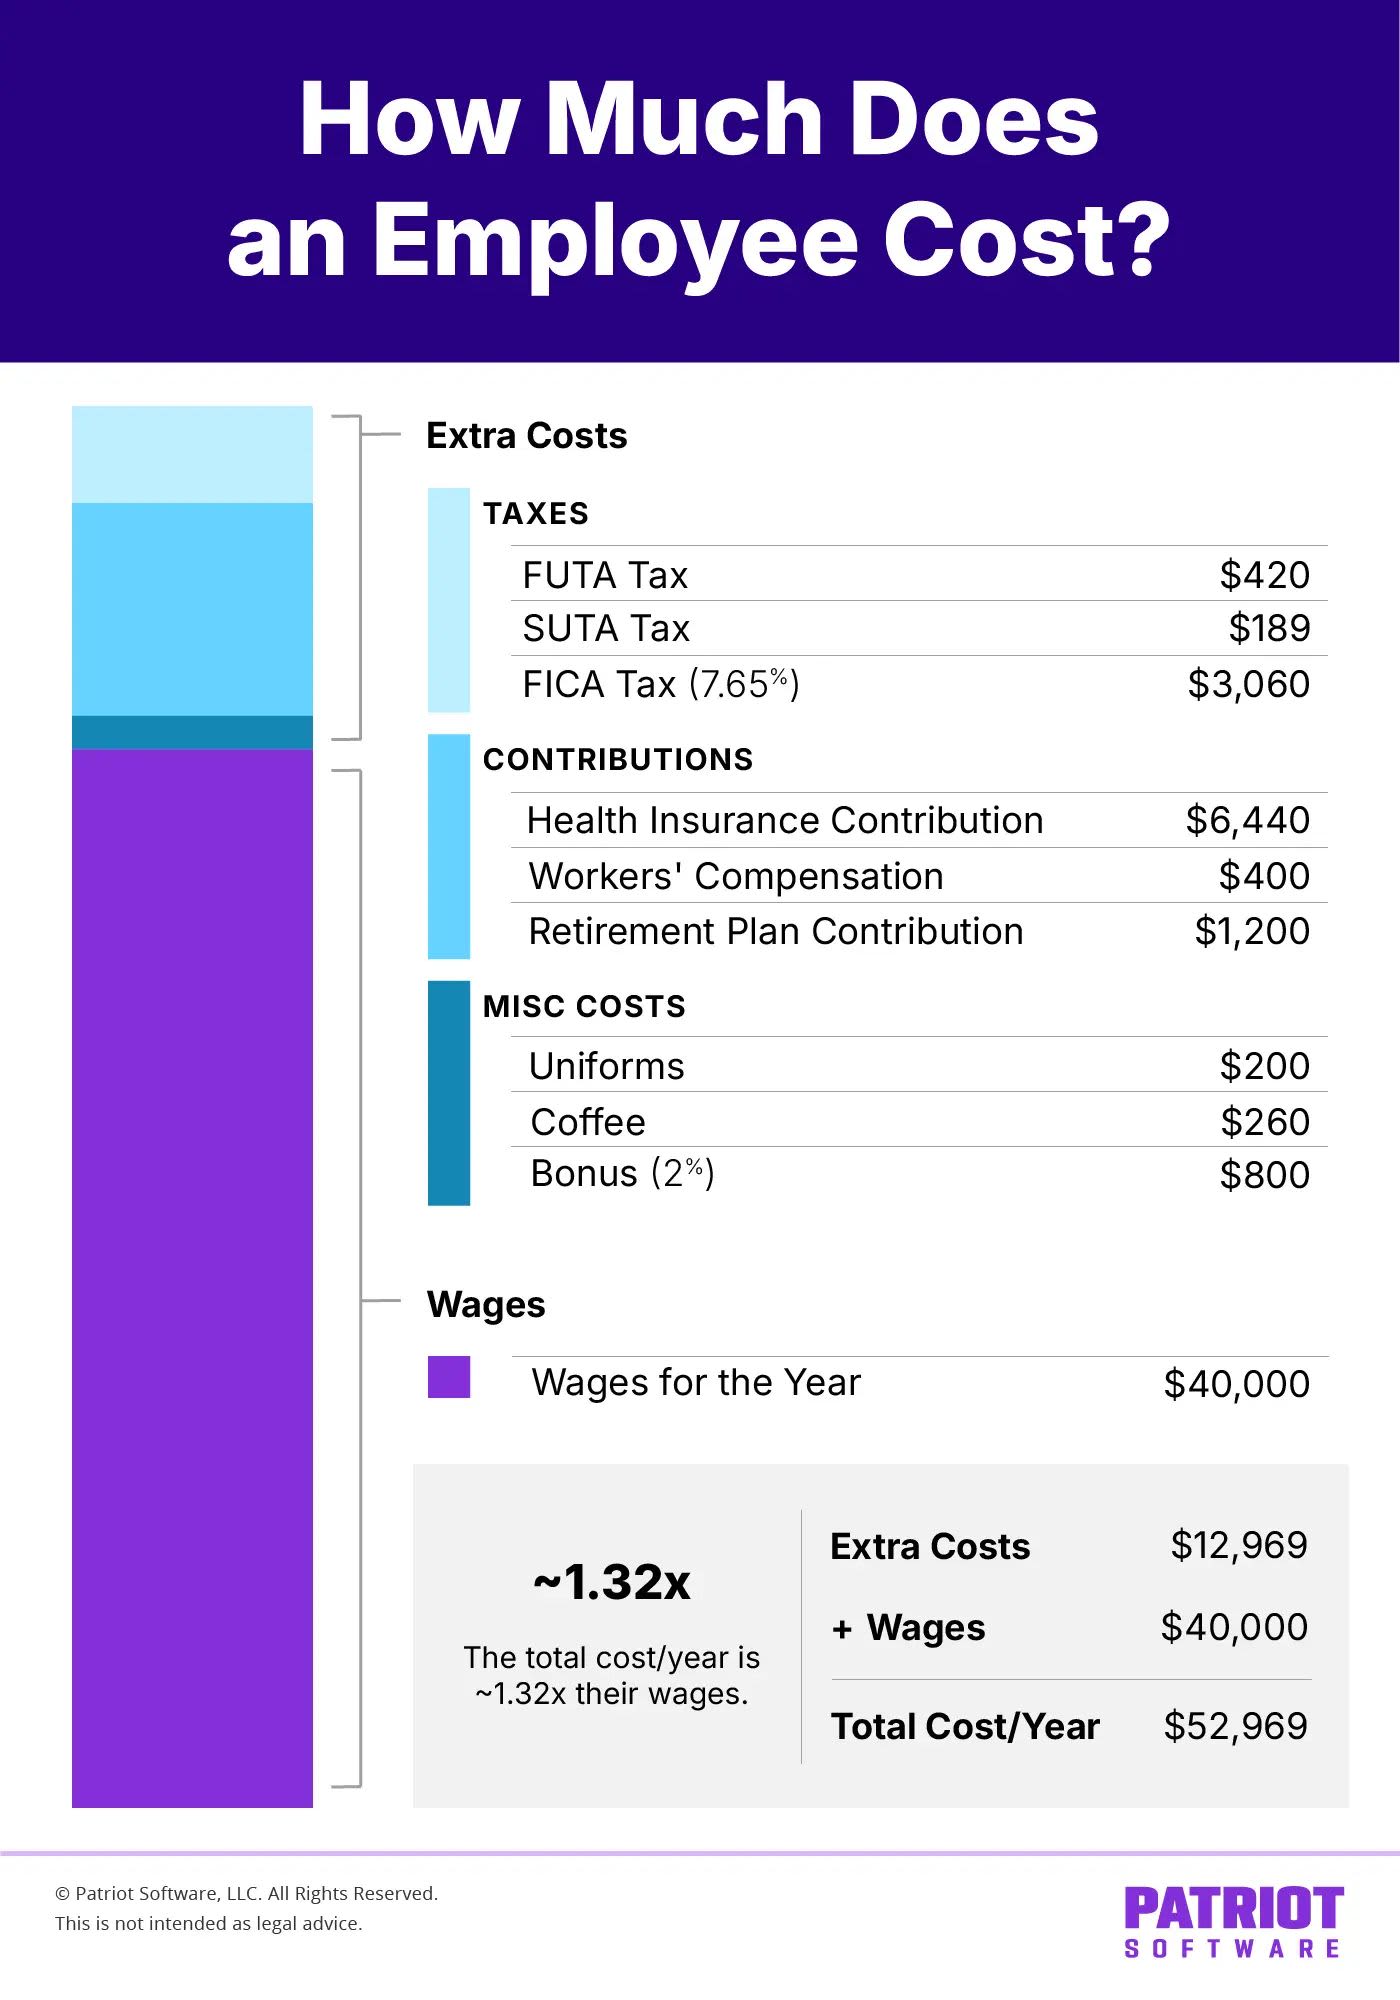Screen dimensions: 1400x2000
Task: Click the ~1.32x multiplier heading
Action: click(x=612, y=1582)
